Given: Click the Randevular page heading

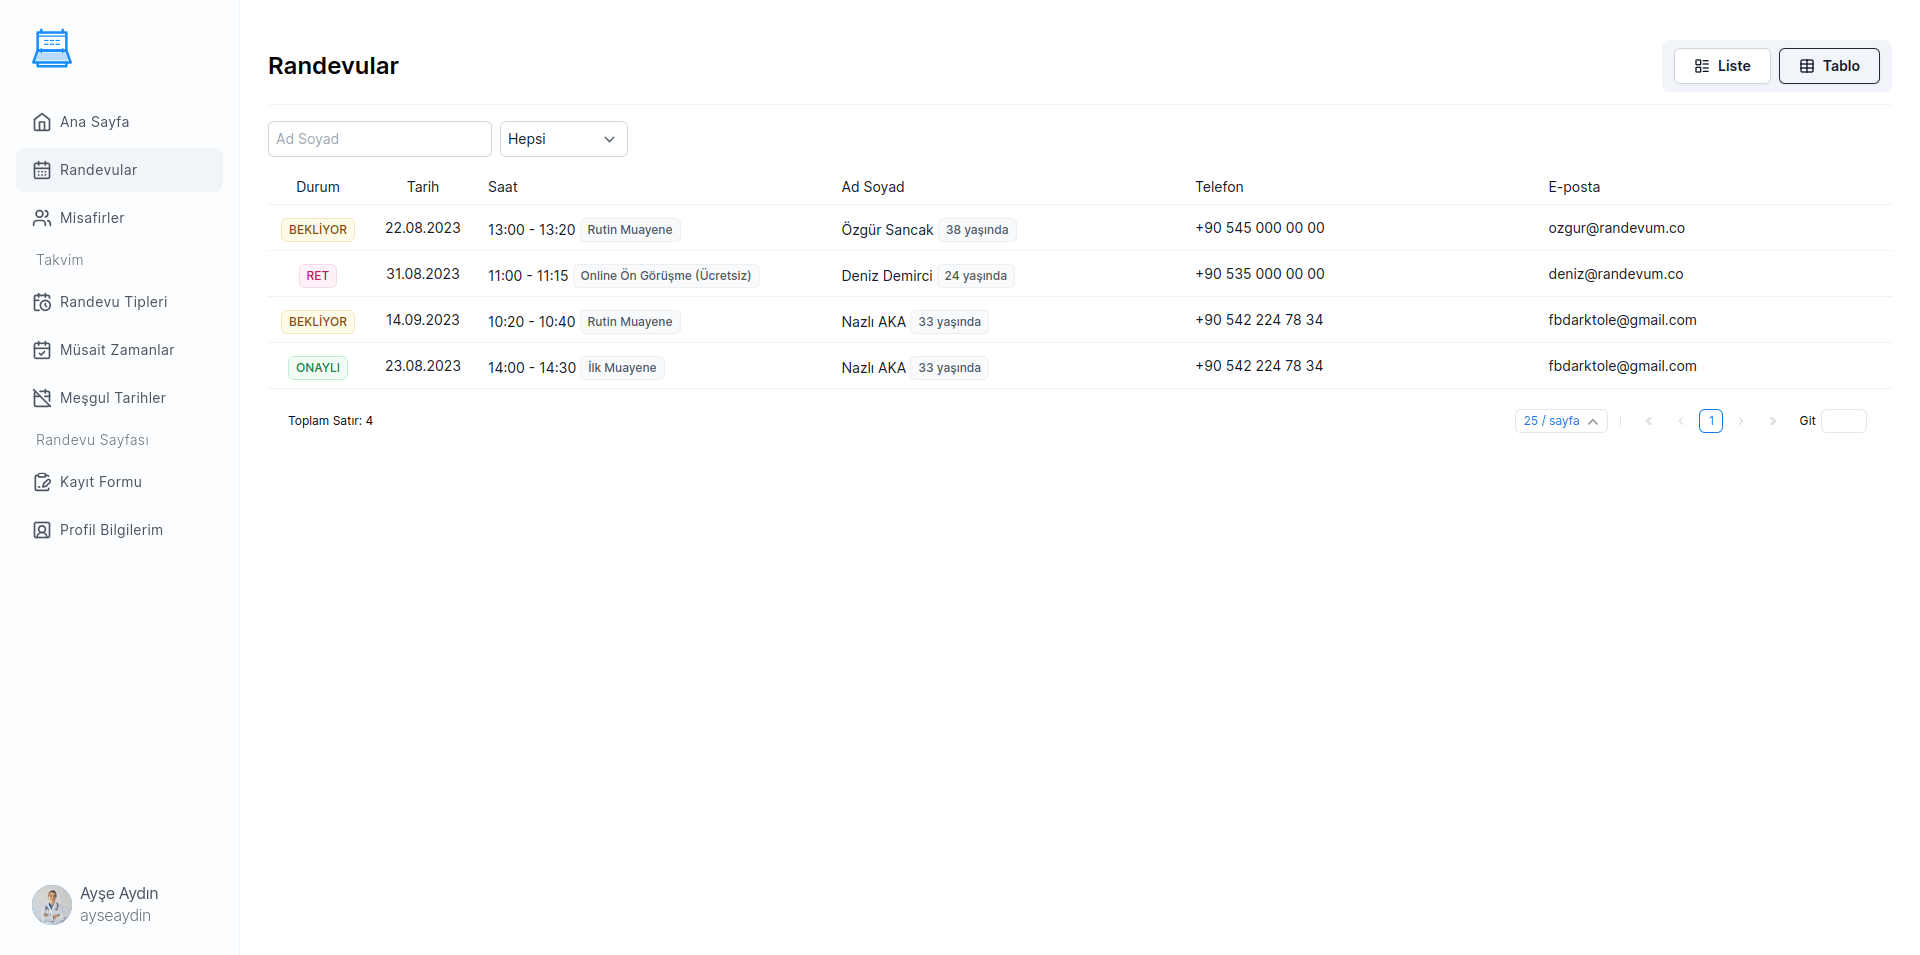Looking at the screenshot, I should click(x=333, y=66).
